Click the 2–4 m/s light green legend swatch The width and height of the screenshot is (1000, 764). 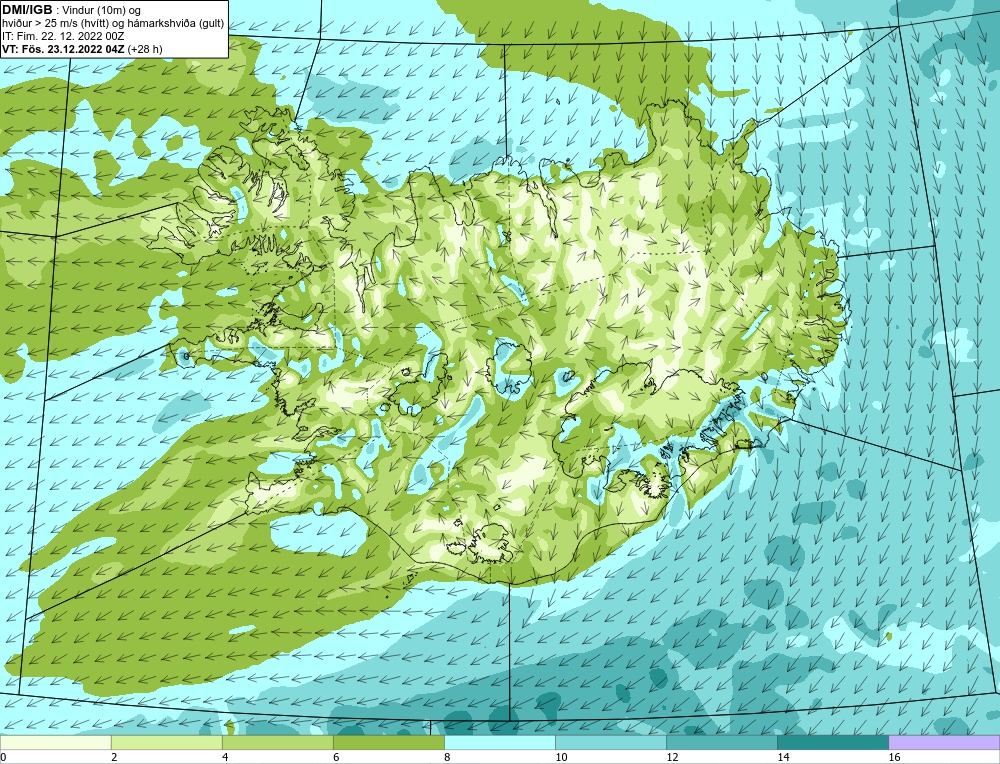coord(166,743)
